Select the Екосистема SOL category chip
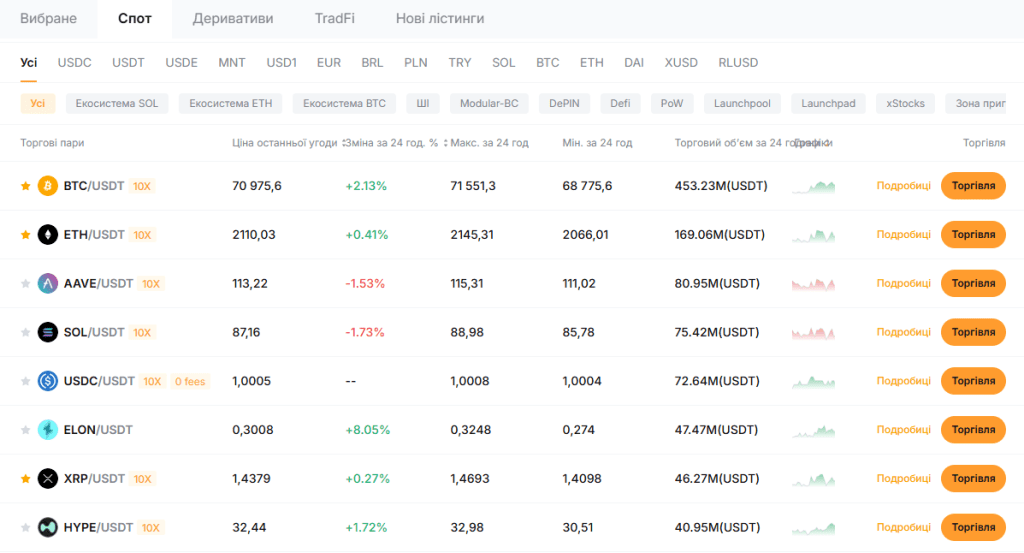The width and height of the screenshot is (1024, 553). pyautogui.click(x=117, y=103)
